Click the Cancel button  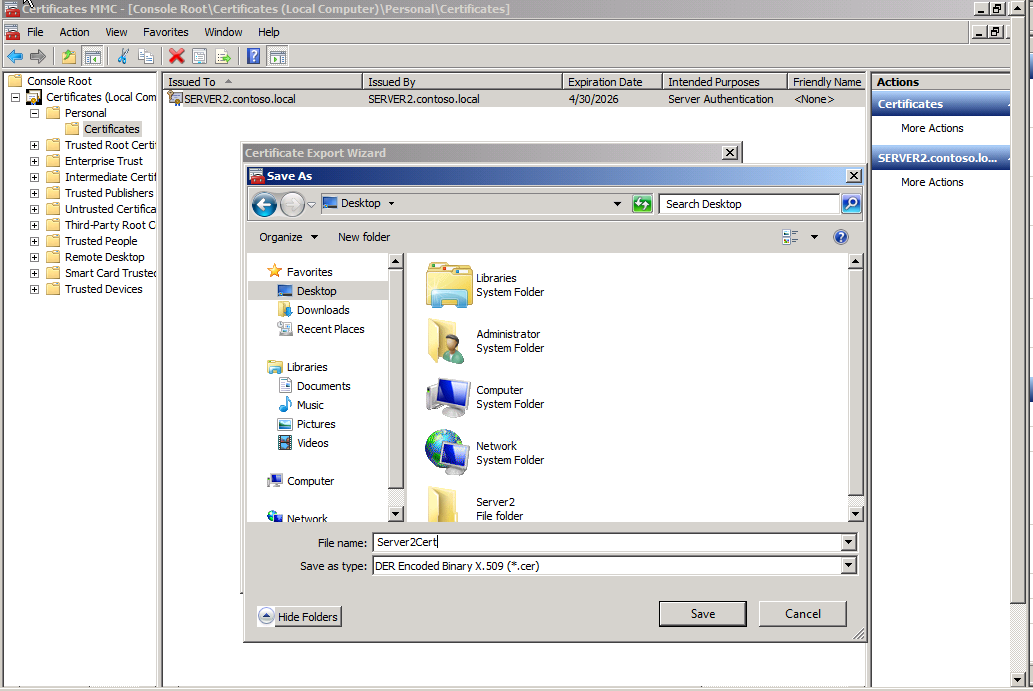802,613
